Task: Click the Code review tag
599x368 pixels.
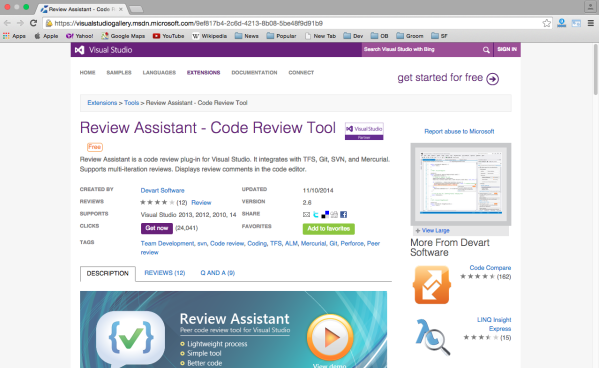Action: click(x=227, y=243)
